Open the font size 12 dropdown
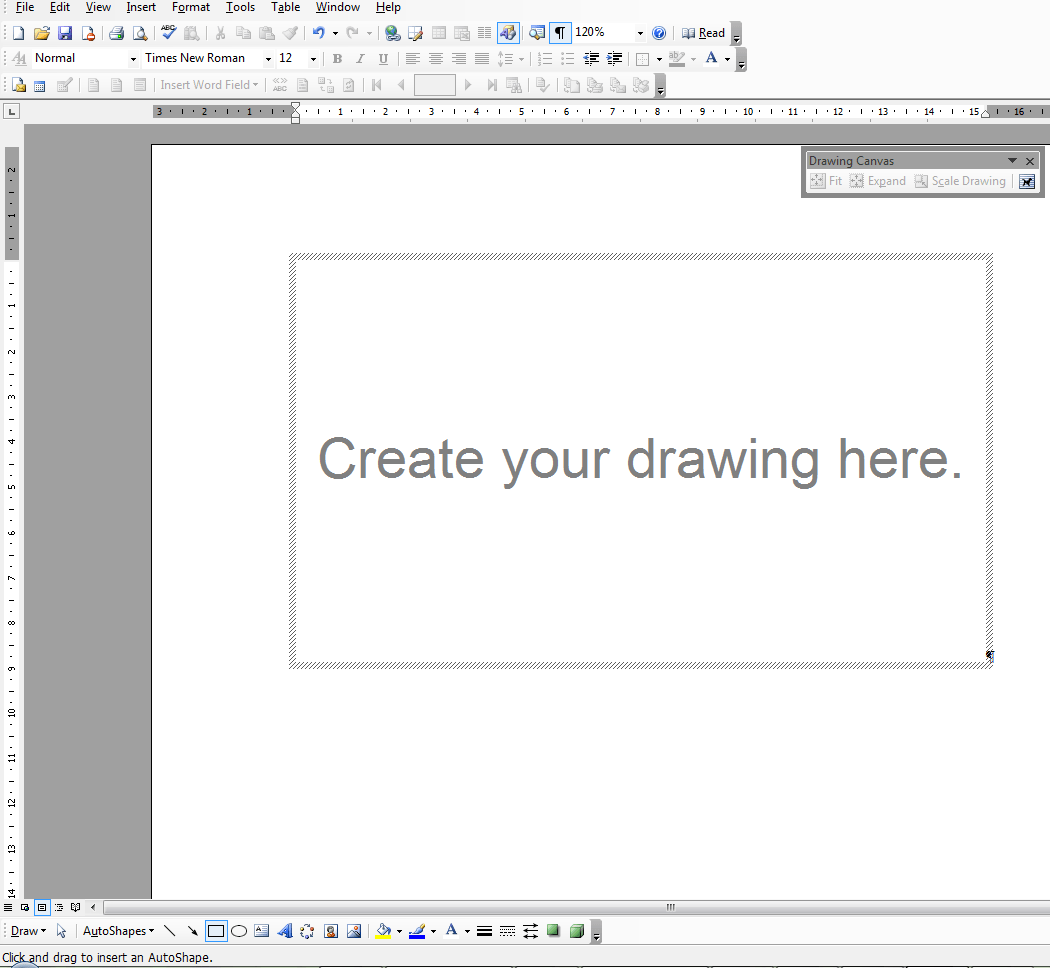The image size is (1050, 968). [x=313, y=59]
